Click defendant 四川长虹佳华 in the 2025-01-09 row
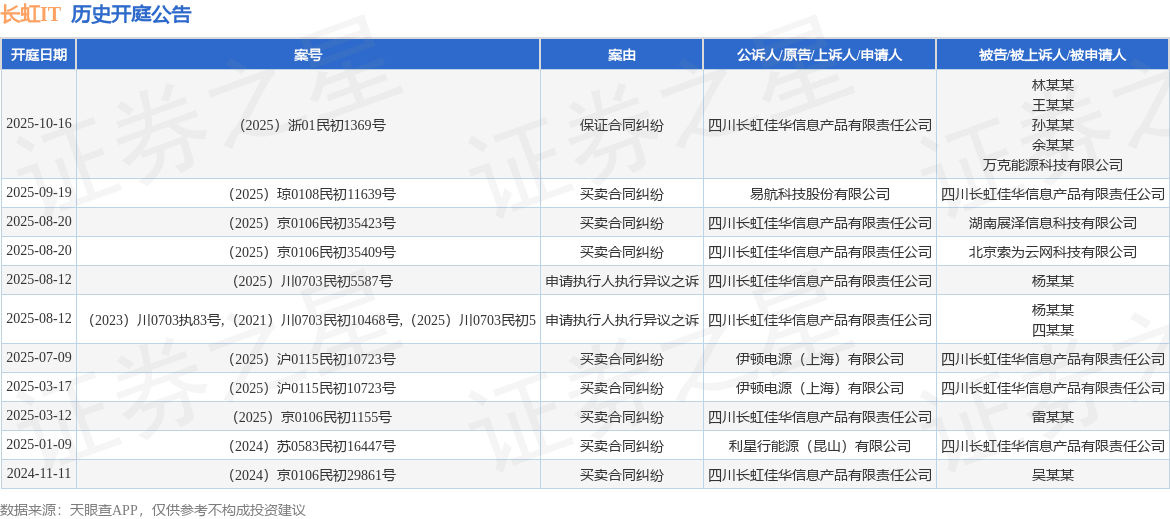This screenshot has width=1170, height=519. click(x=1053, y=447)
